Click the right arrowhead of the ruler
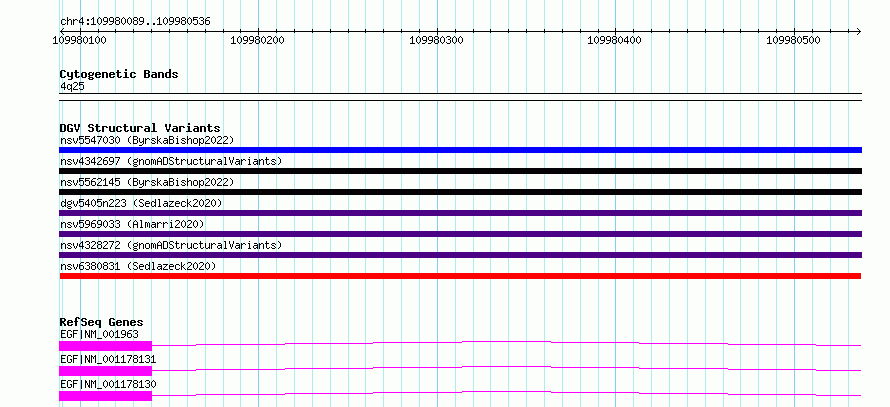Viewport: 890px width, 407px height. click(858, 31)
